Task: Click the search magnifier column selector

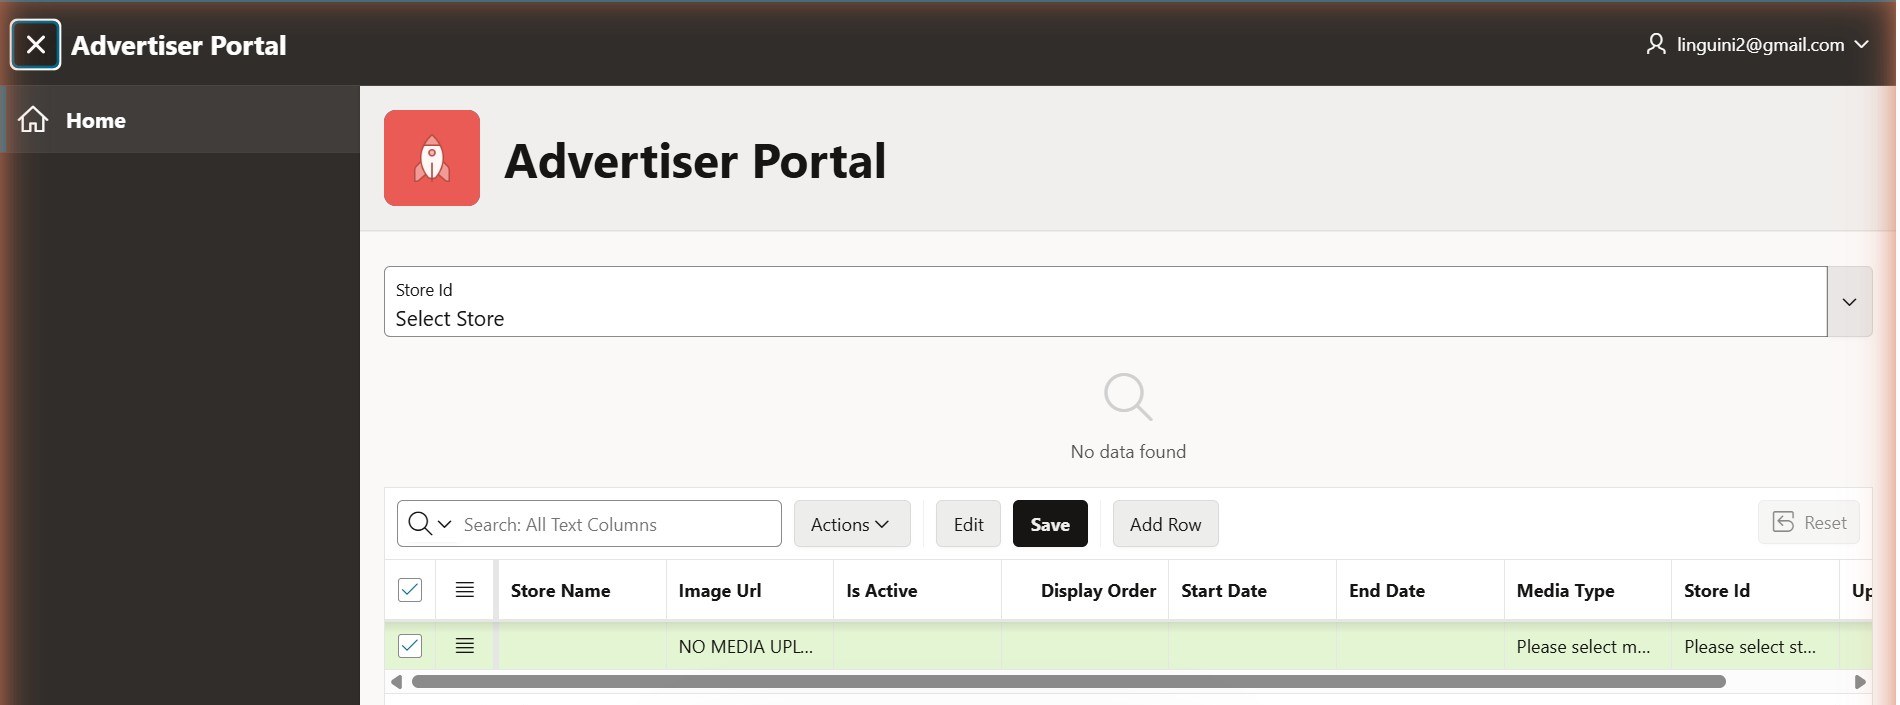Action: pyautogui.click(x=430, y=524)
